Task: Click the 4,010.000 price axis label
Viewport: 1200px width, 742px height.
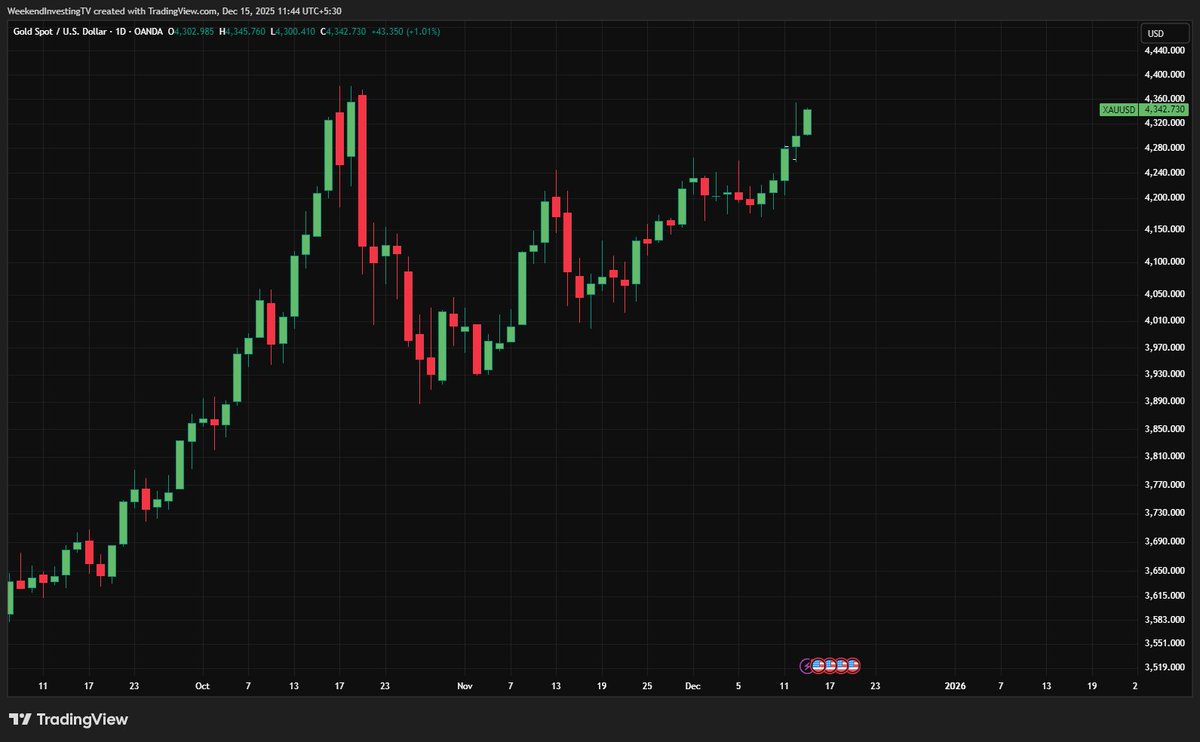Action: 1166,320
